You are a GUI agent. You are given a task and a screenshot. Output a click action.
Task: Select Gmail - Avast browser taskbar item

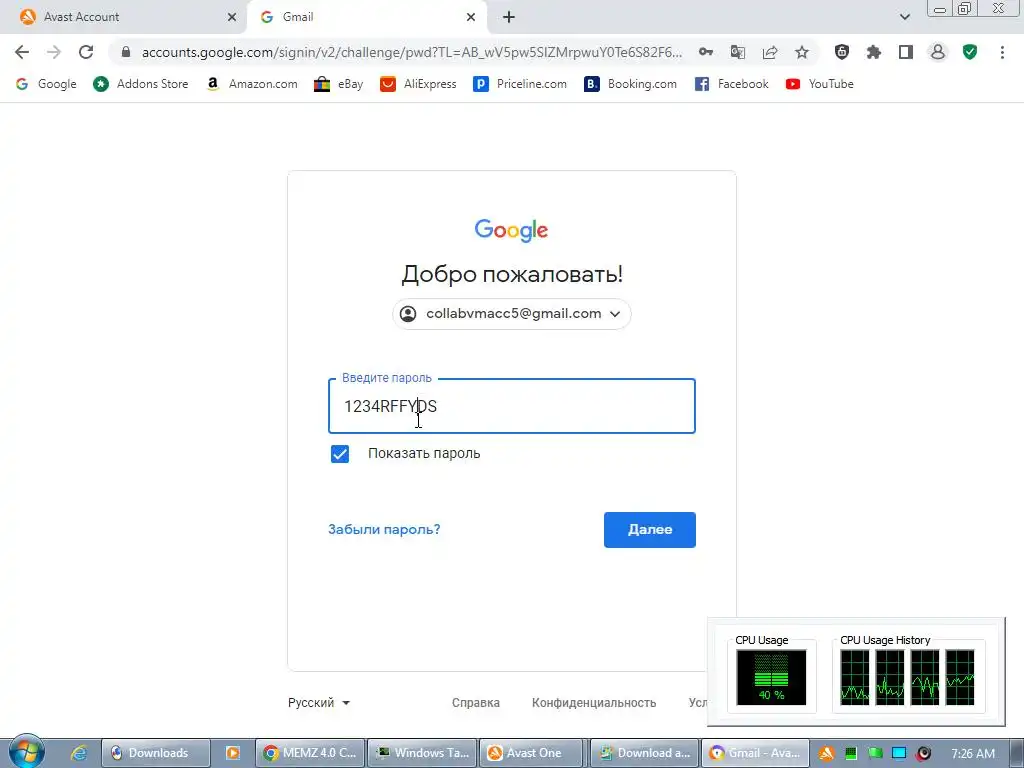click(x=756, y=753)
